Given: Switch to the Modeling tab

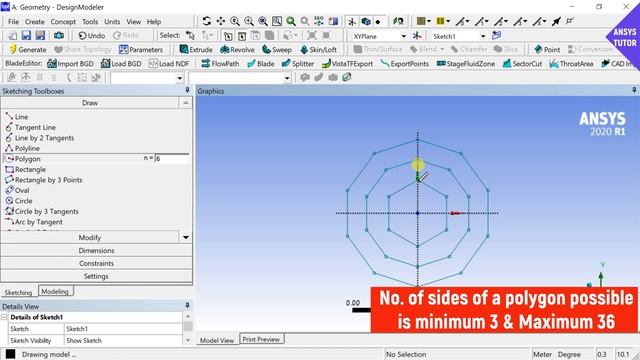Looking at the screenshot, I should (55, 291).
